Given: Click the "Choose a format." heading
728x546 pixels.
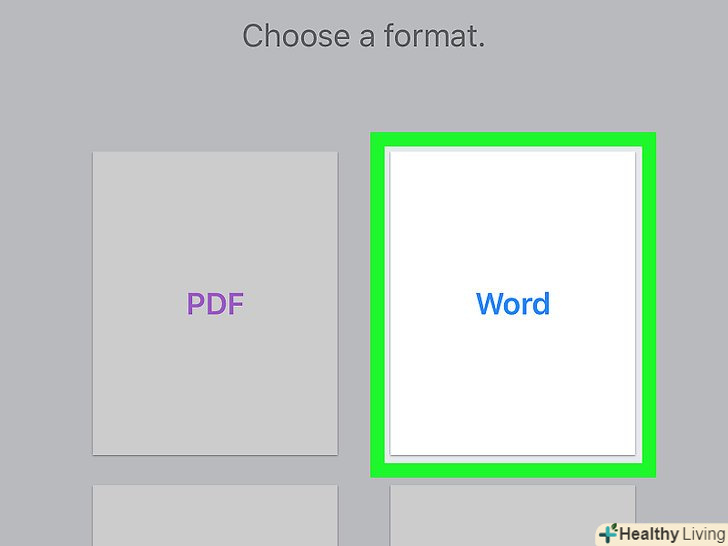Looking at the screenshot, I should click(364, 37).
